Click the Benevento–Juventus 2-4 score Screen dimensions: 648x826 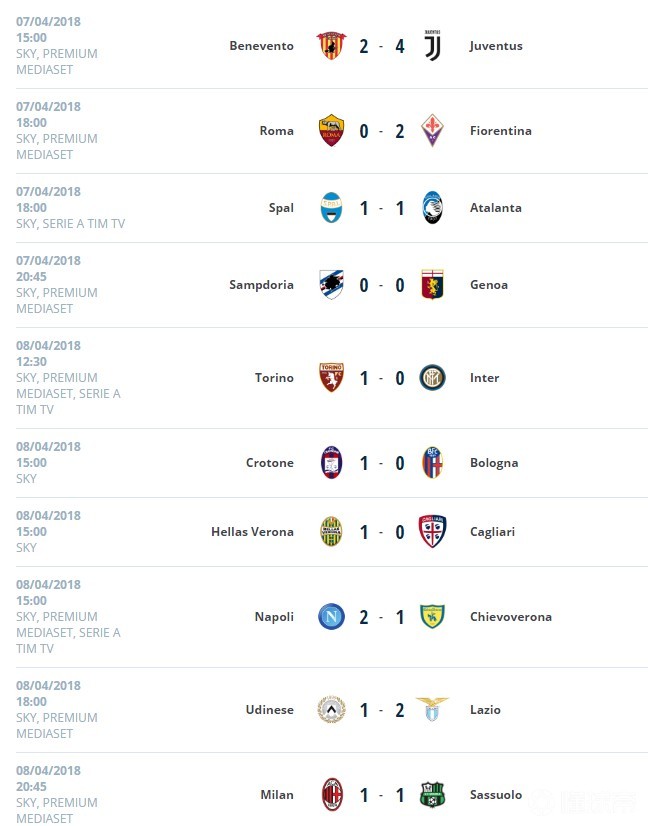[x=381, y=46]
